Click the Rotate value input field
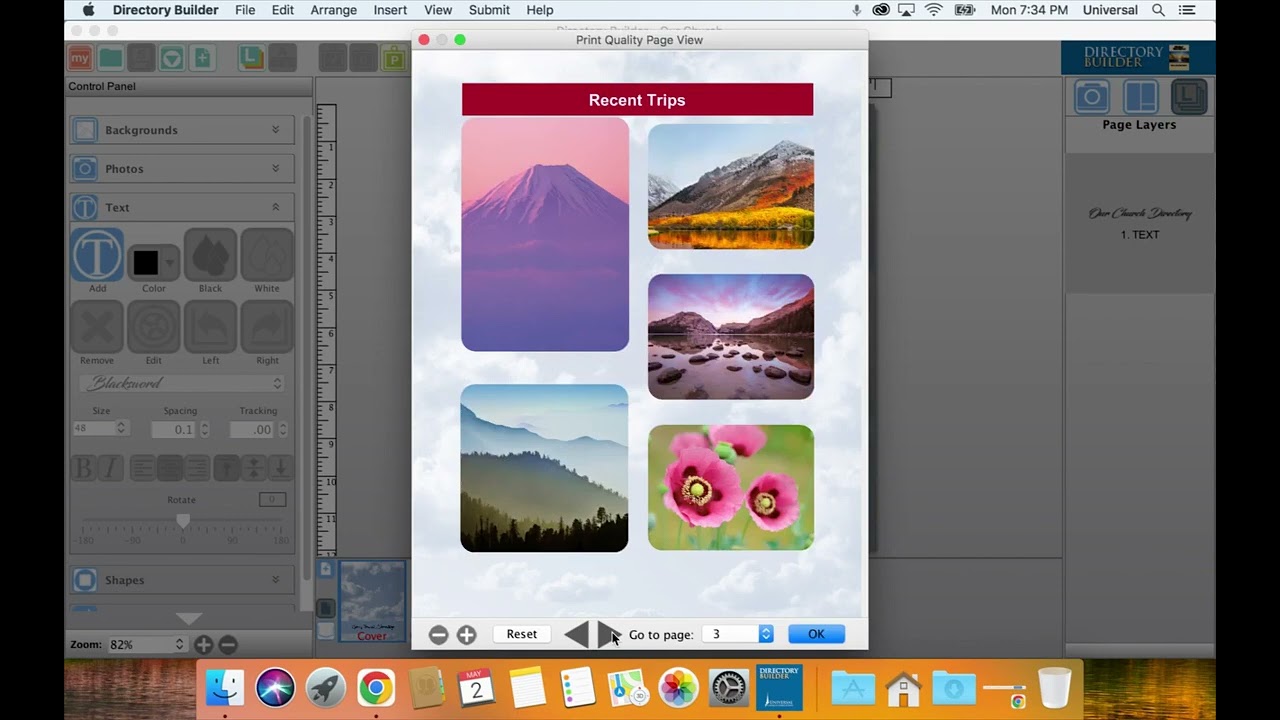Image resolution: width=1280 pixels, height=720 pixels. tap(272, 500)
